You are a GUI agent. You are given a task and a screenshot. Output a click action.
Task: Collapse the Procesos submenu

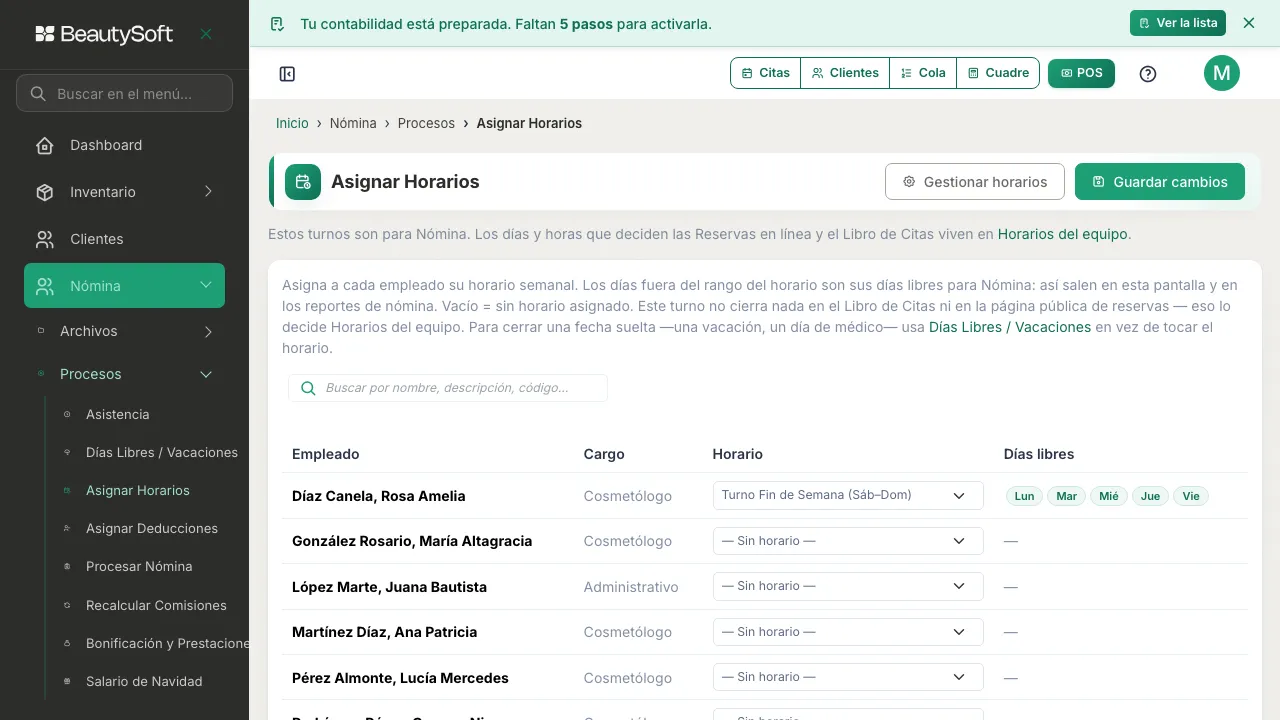coord(124,374)
